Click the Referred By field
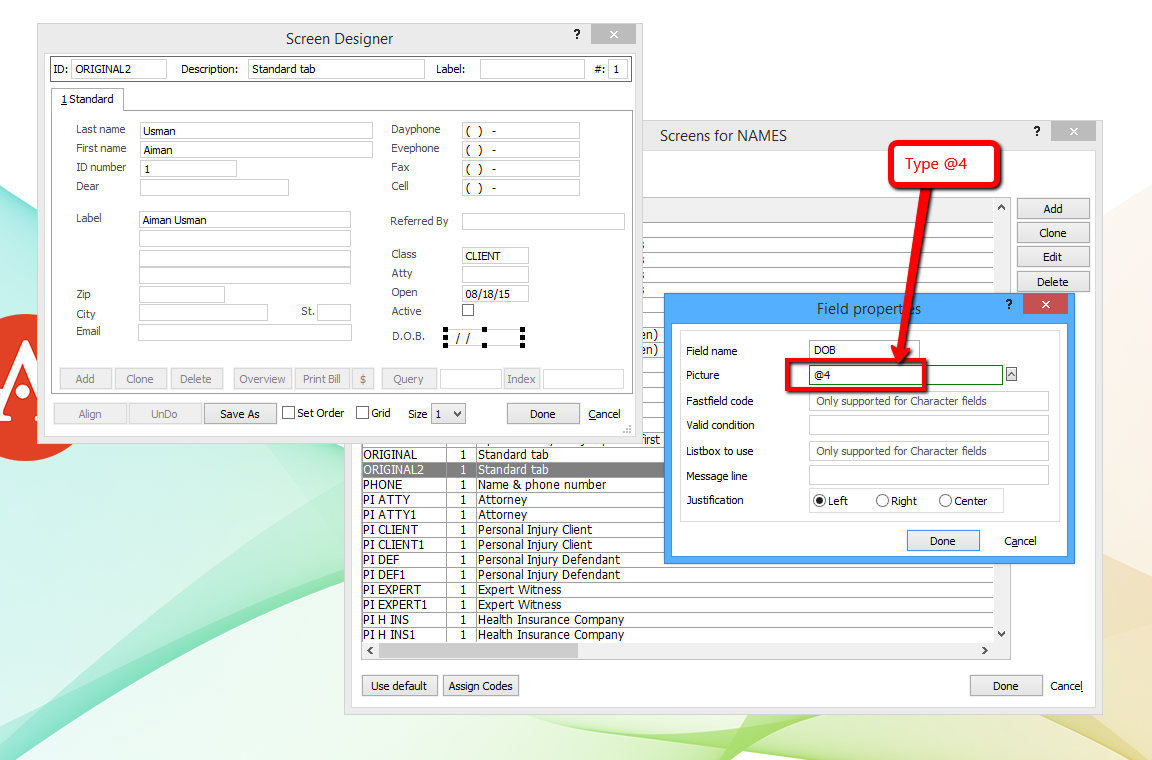The image size is (1152, 760). (543, 221)
